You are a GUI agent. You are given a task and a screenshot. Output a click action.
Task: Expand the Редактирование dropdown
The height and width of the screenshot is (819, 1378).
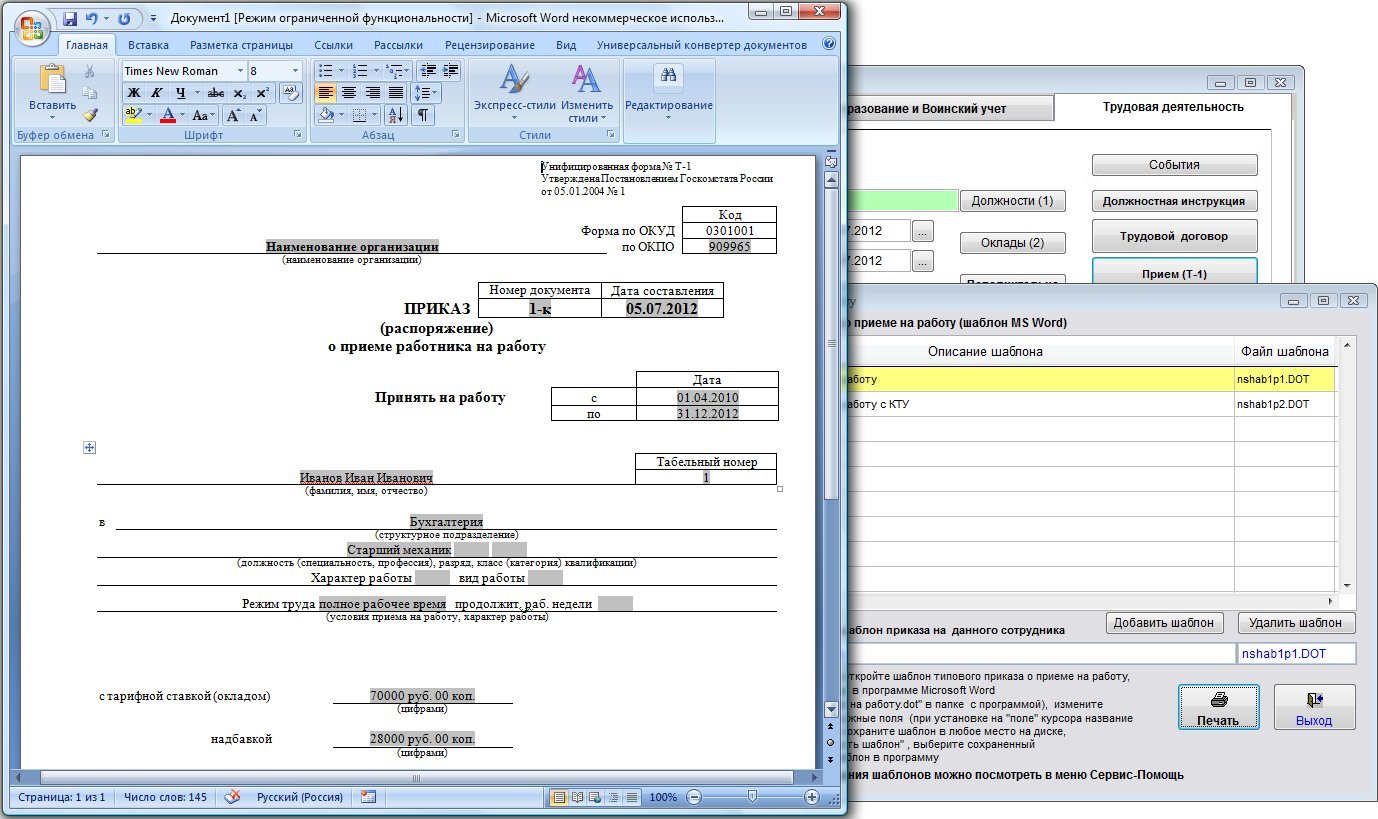668,118
